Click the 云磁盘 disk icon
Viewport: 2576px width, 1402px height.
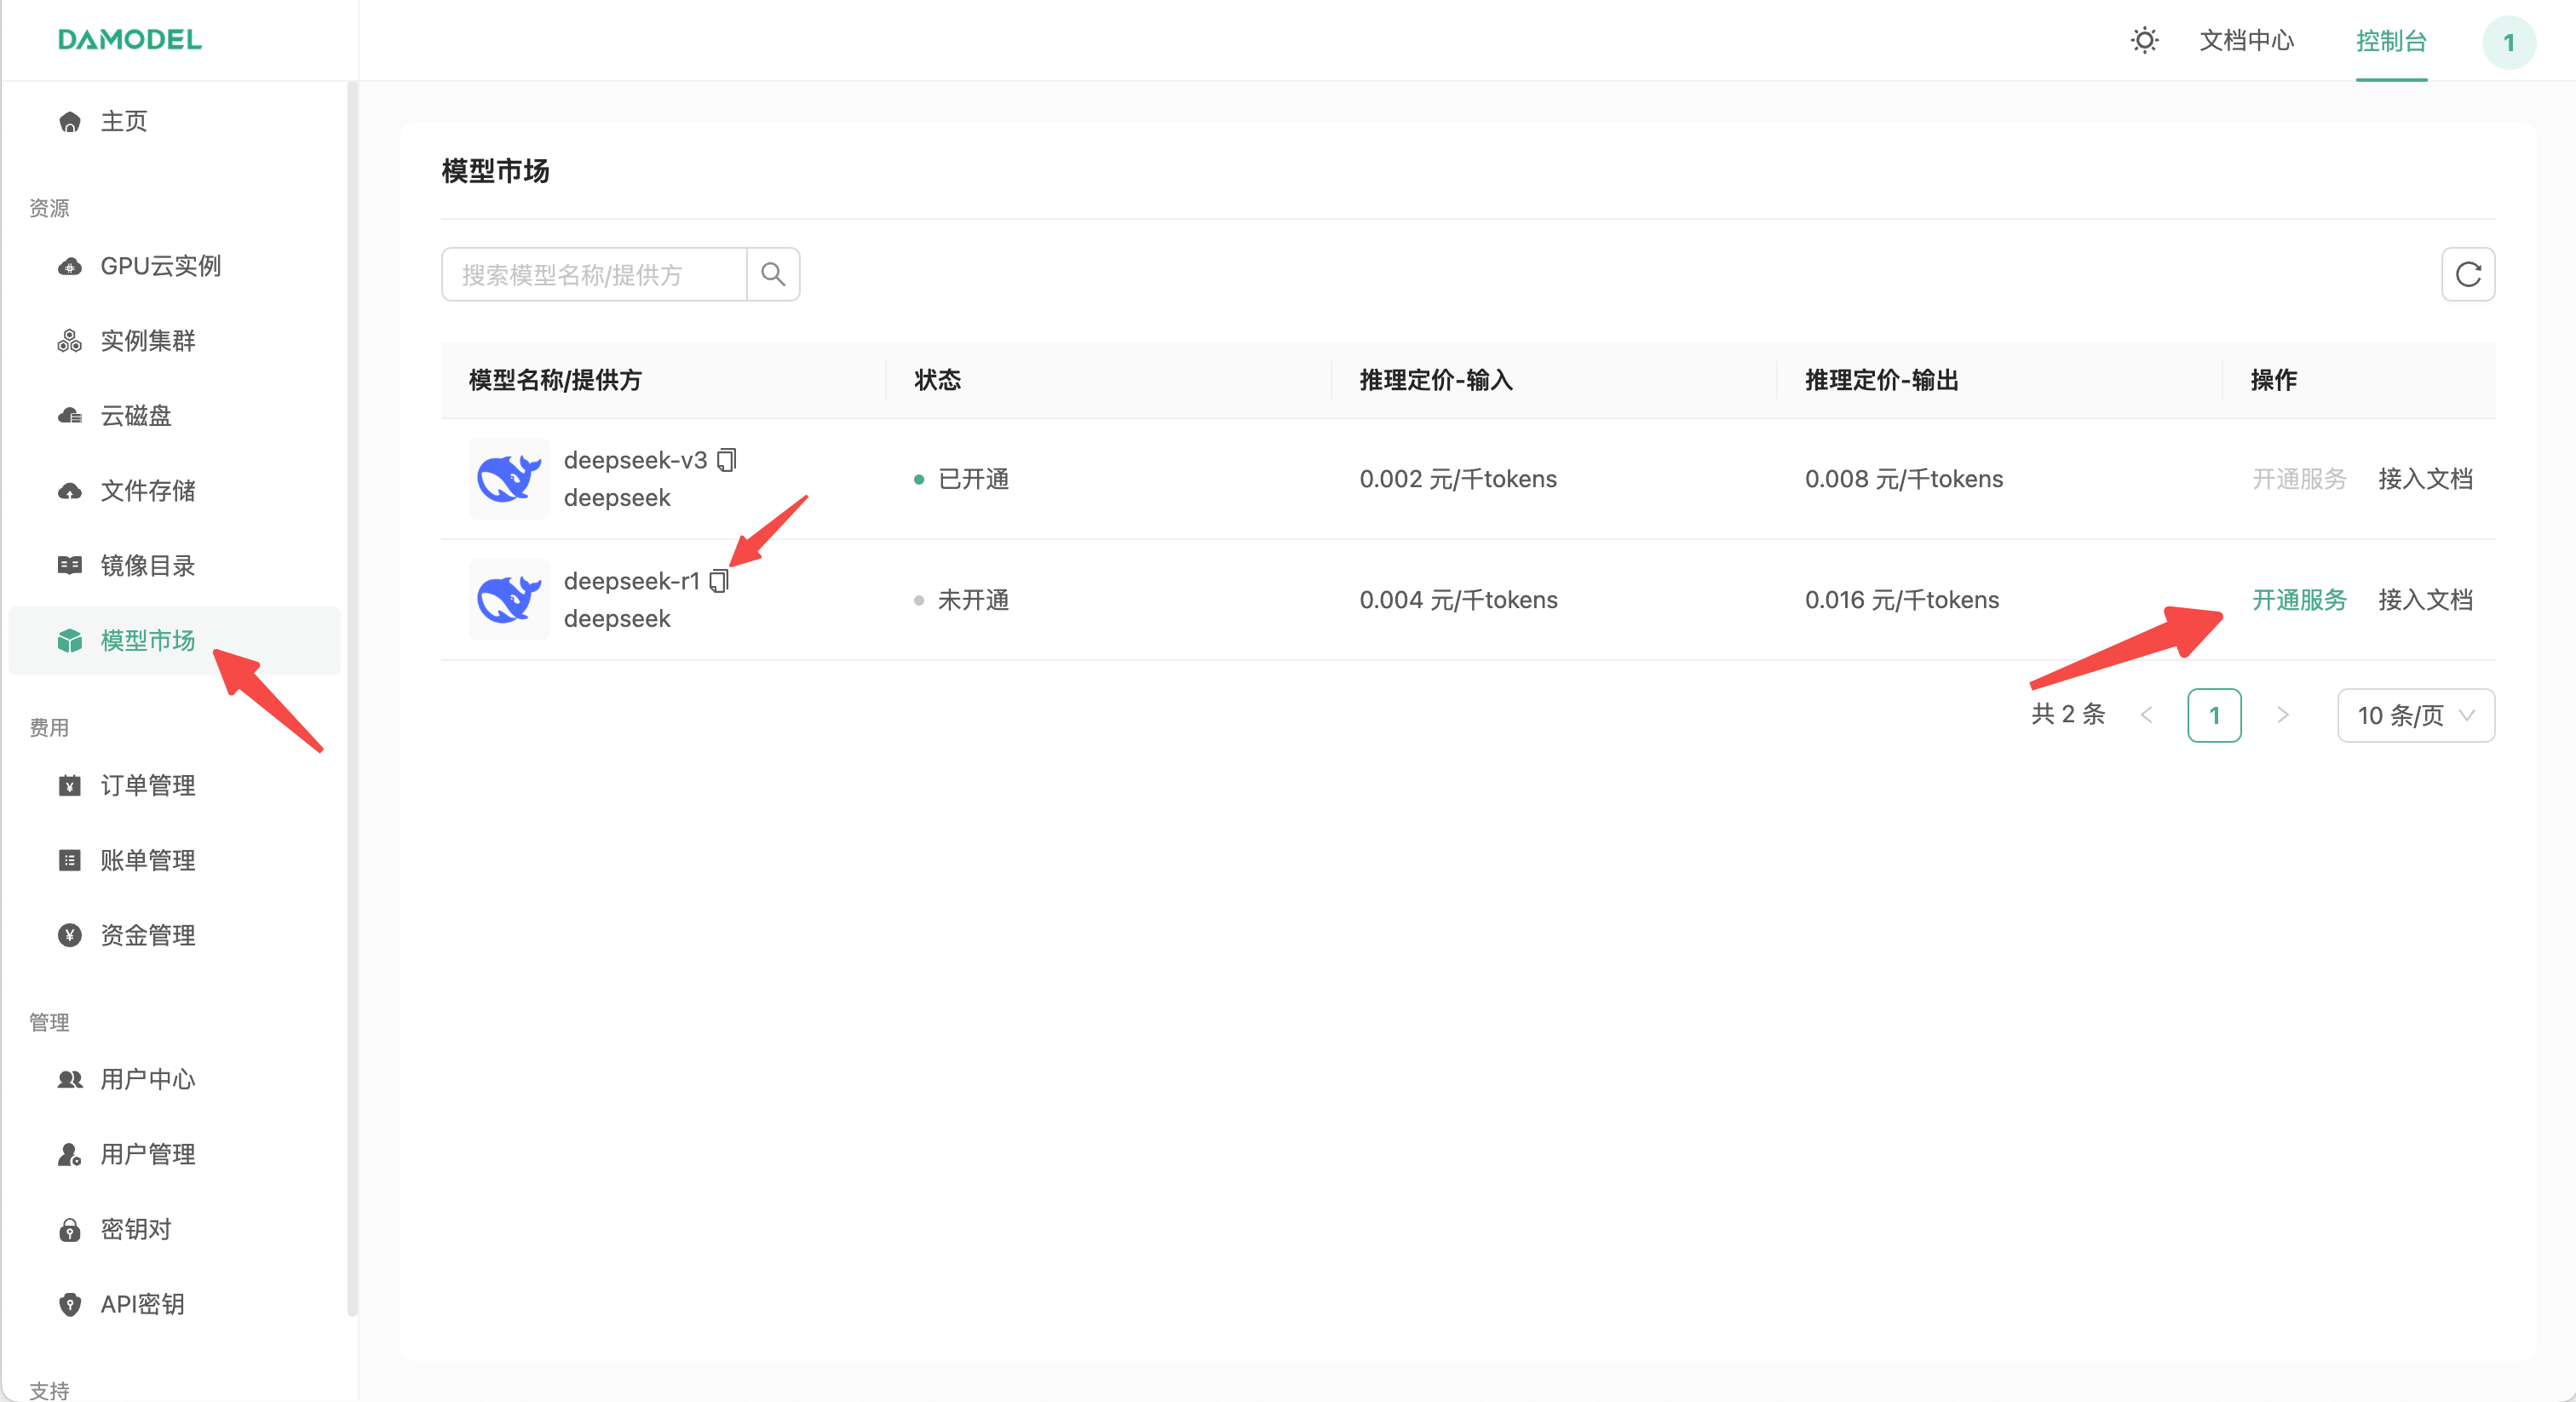69,416
